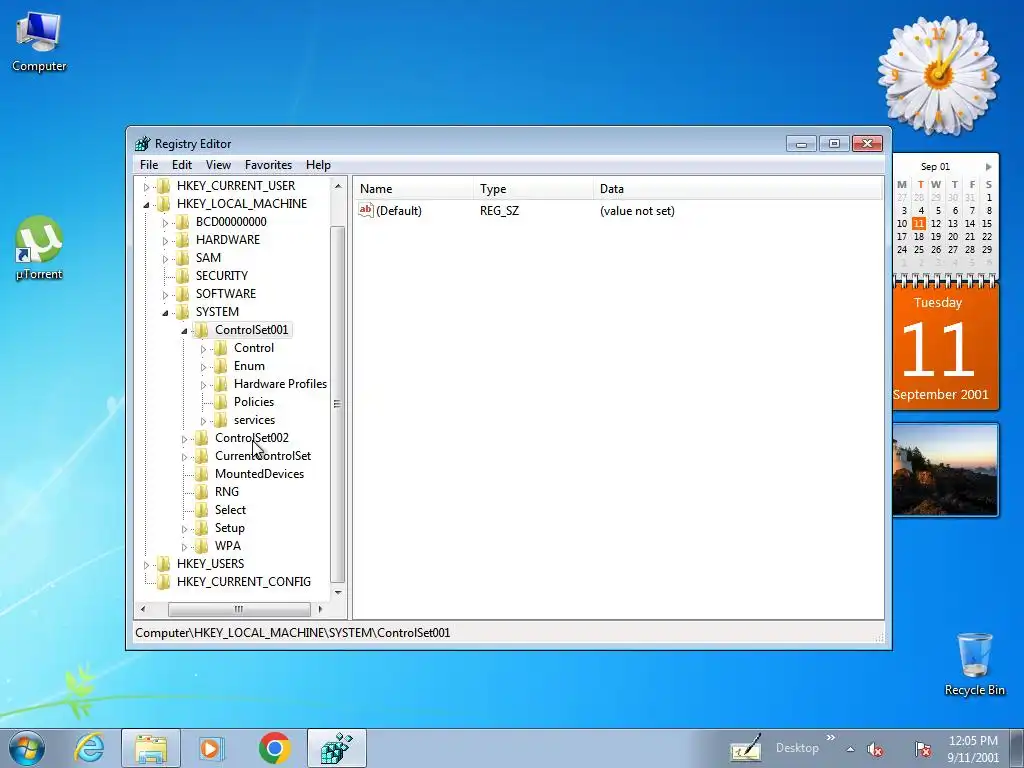The image size is (1024, 768).
Task: Go to next month in calendar gadget
Action: [988, 167]
